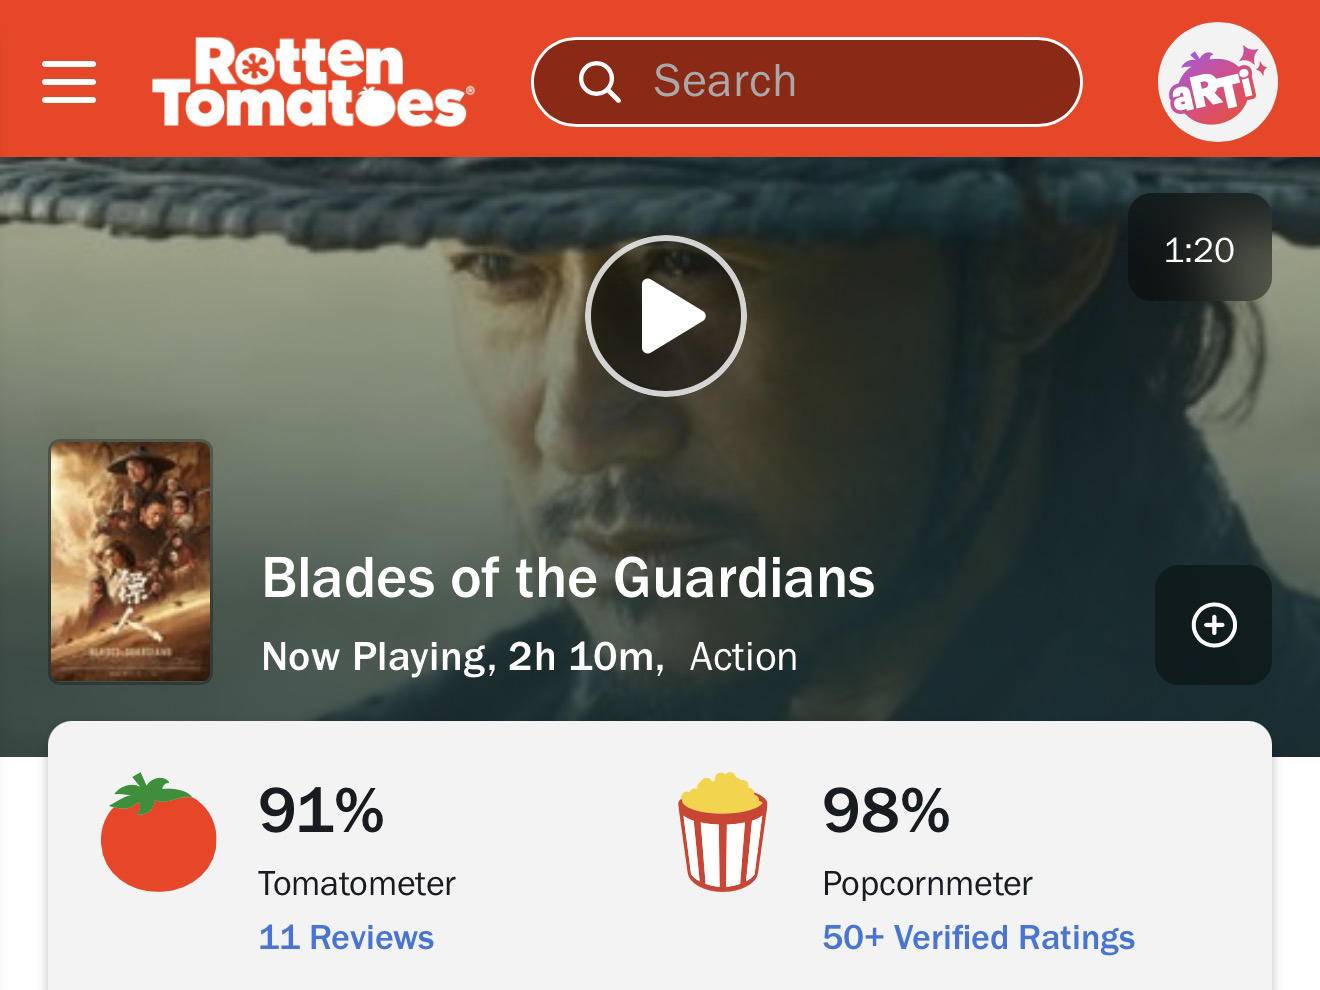
Task: Click the 1:20 trailer duration badge
Action: pyautogui.click(x=1199, y=248)
